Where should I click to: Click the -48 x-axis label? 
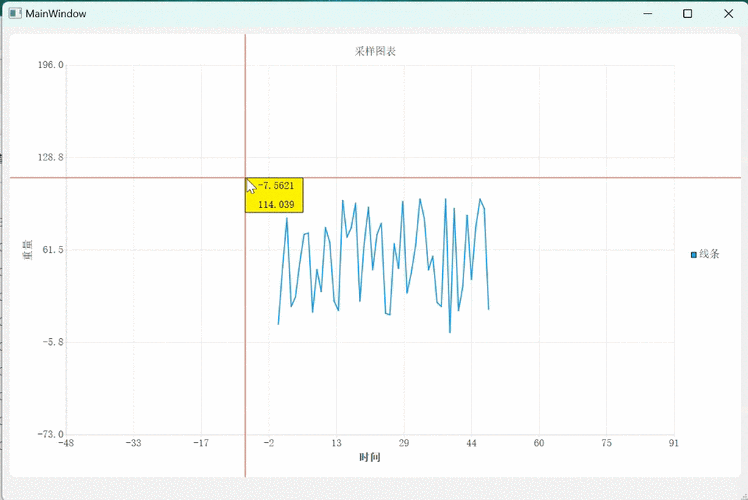(66, 443)
